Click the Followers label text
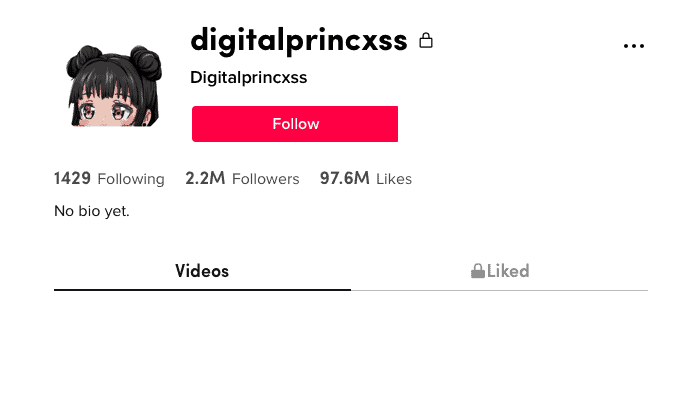Screen dimensions: 696x417 [265, 179]
